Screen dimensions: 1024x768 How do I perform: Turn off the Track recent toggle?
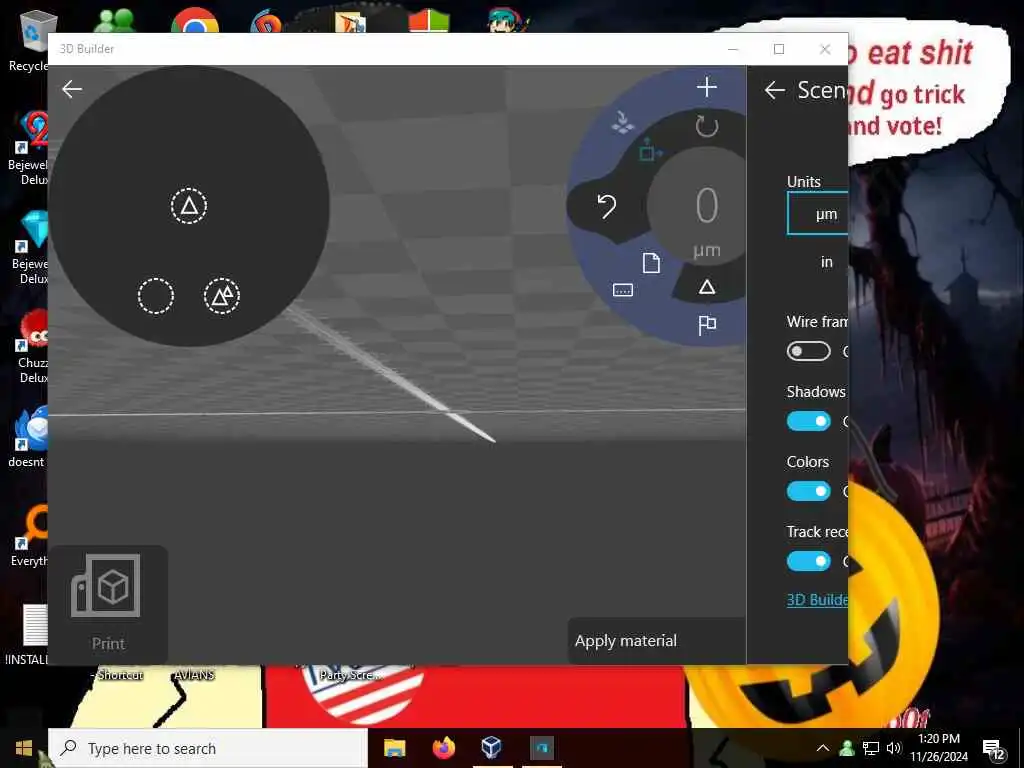(x=808, y=561)
